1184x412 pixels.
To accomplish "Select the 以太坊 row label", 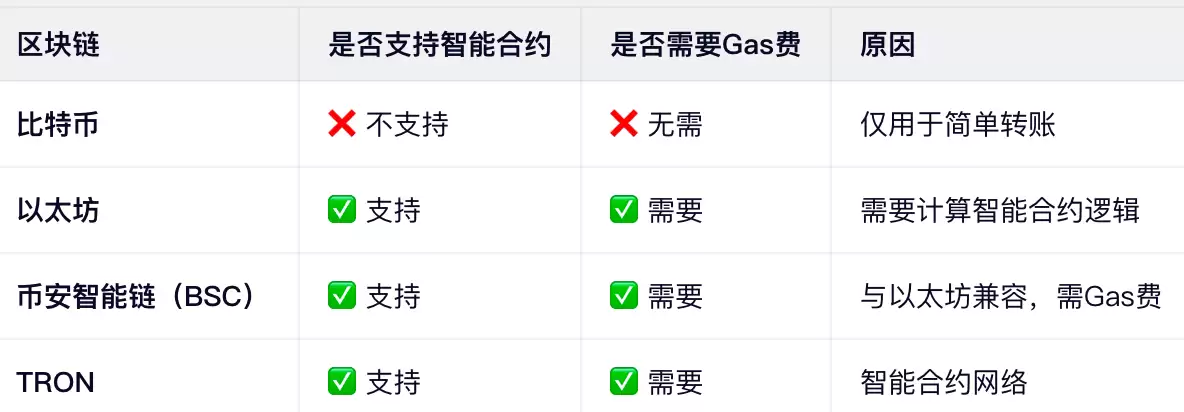I will 58,210.
